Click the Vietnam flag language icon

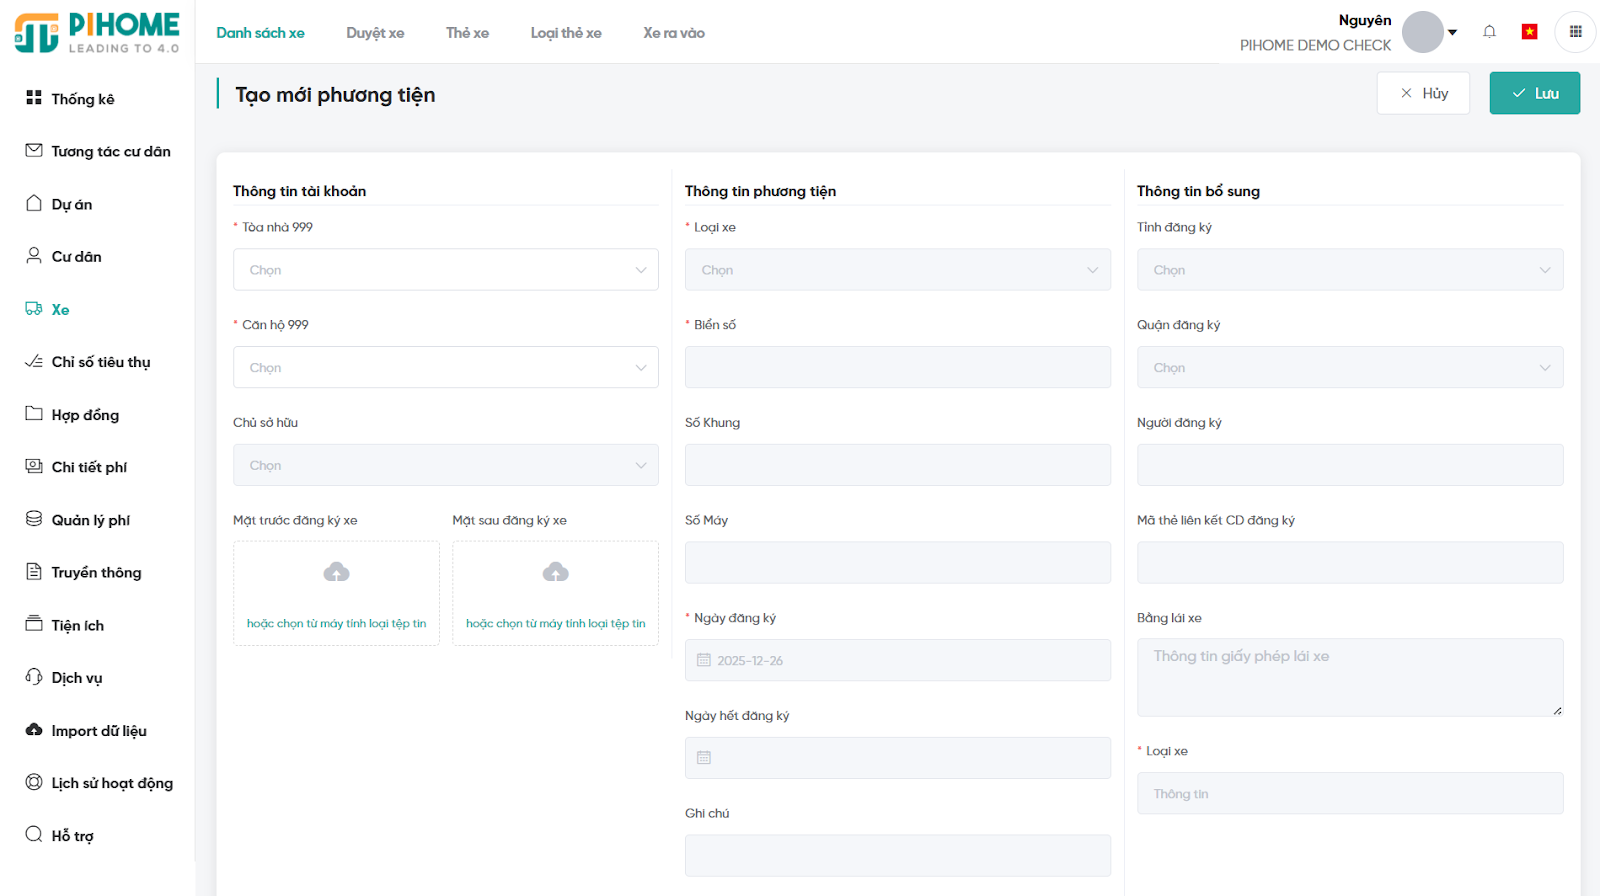point(1529,32)
